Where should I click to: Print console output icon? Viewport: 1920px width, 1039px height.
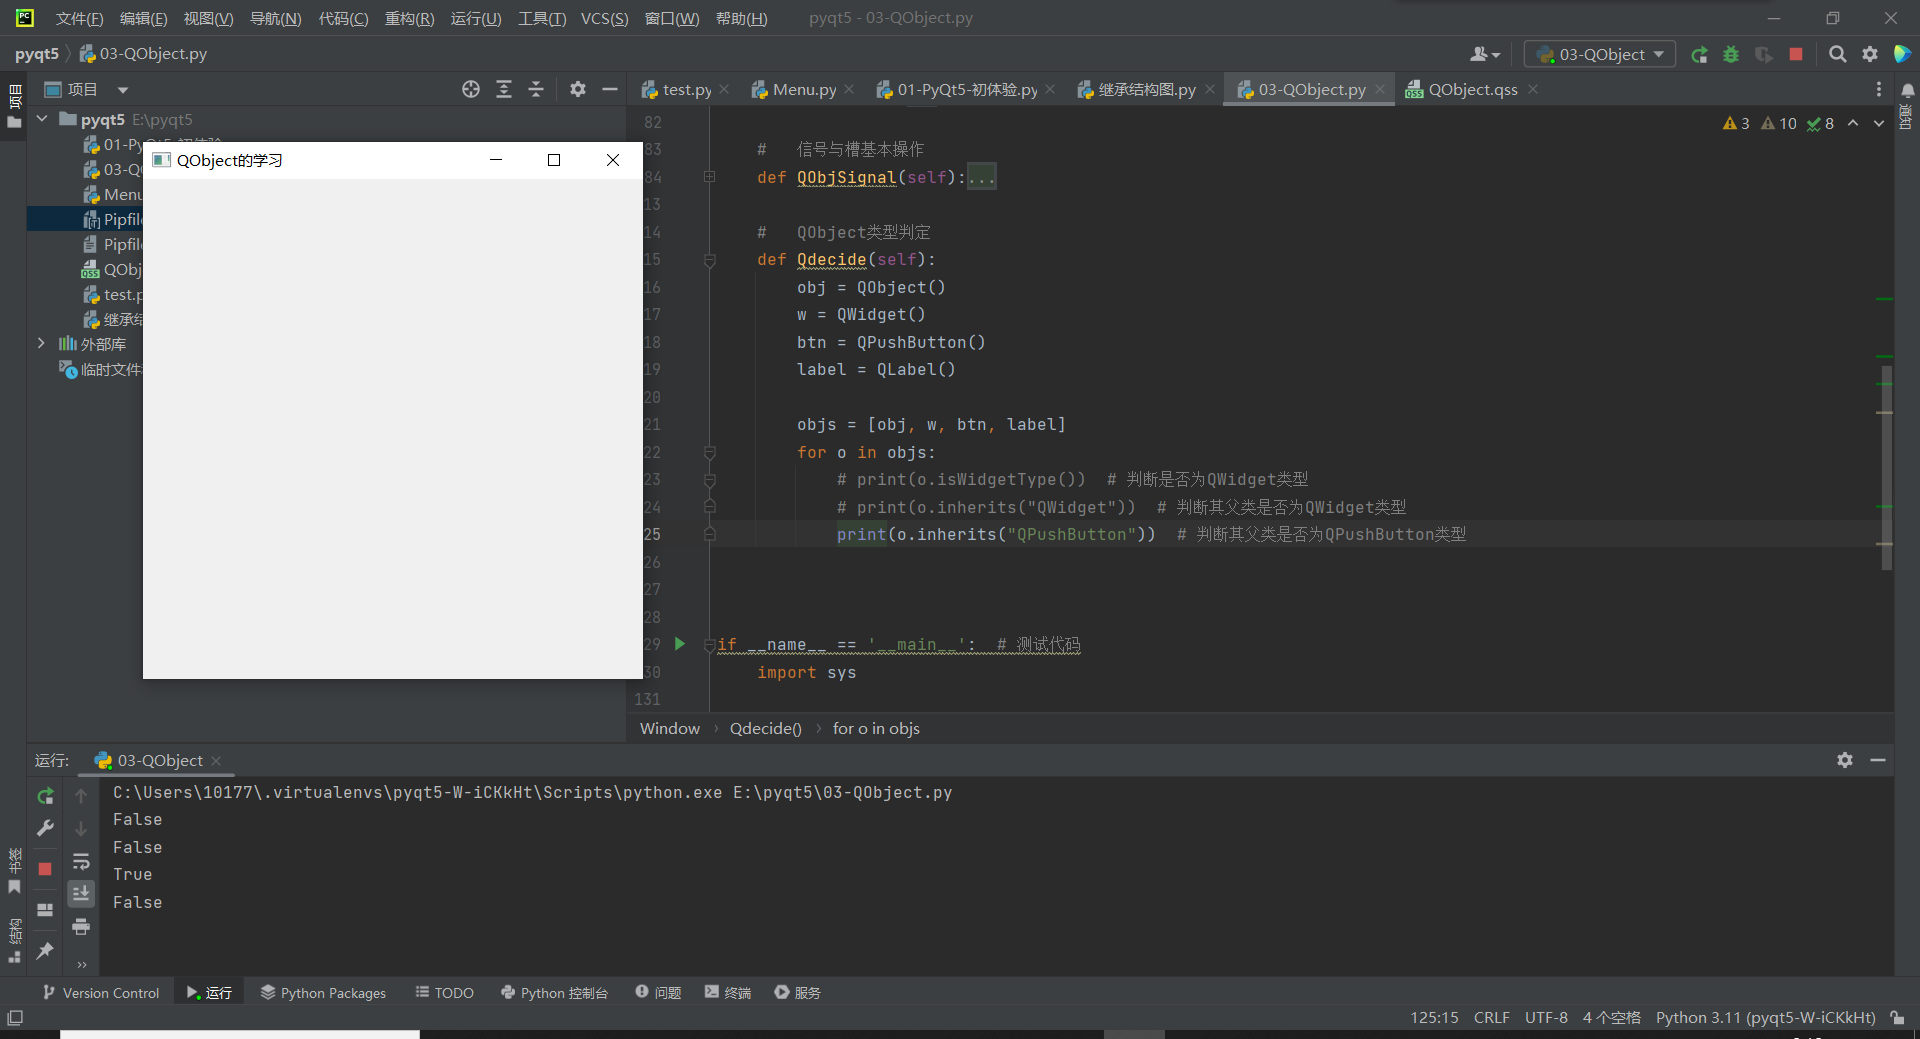(x=81, y=927)
